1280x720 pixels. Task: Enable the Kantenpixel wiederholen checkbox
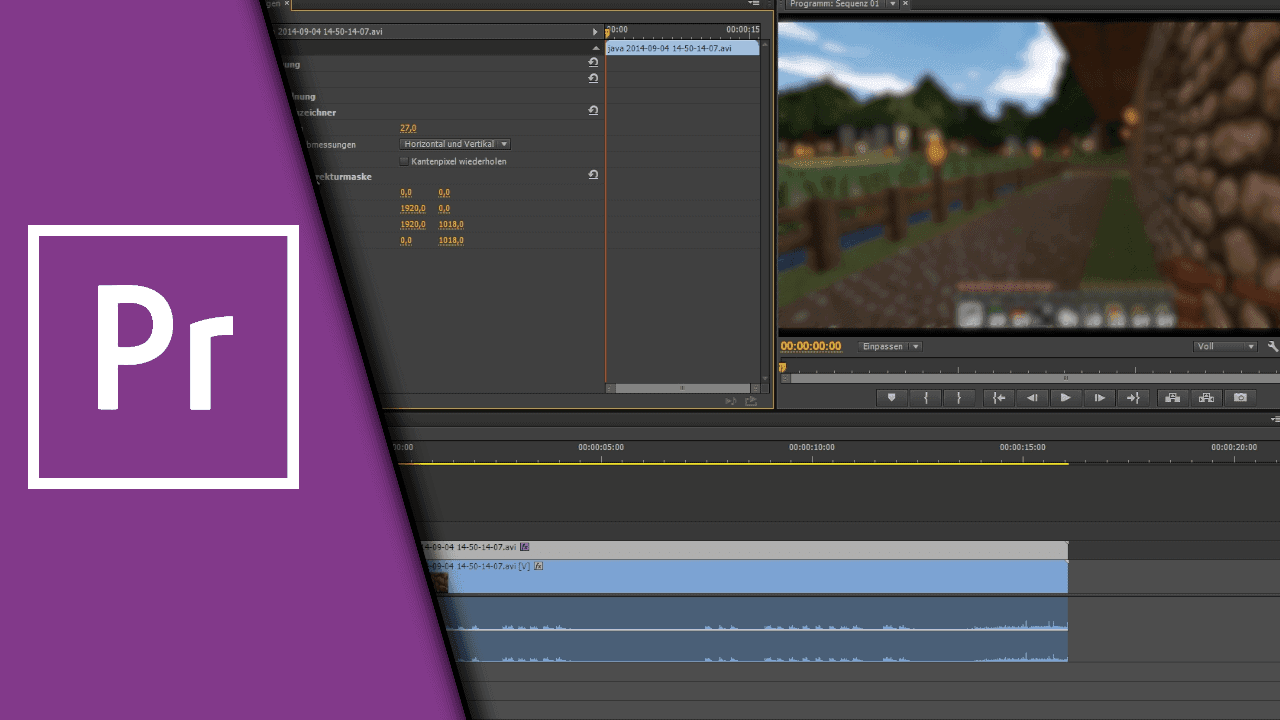coord(404,161)
